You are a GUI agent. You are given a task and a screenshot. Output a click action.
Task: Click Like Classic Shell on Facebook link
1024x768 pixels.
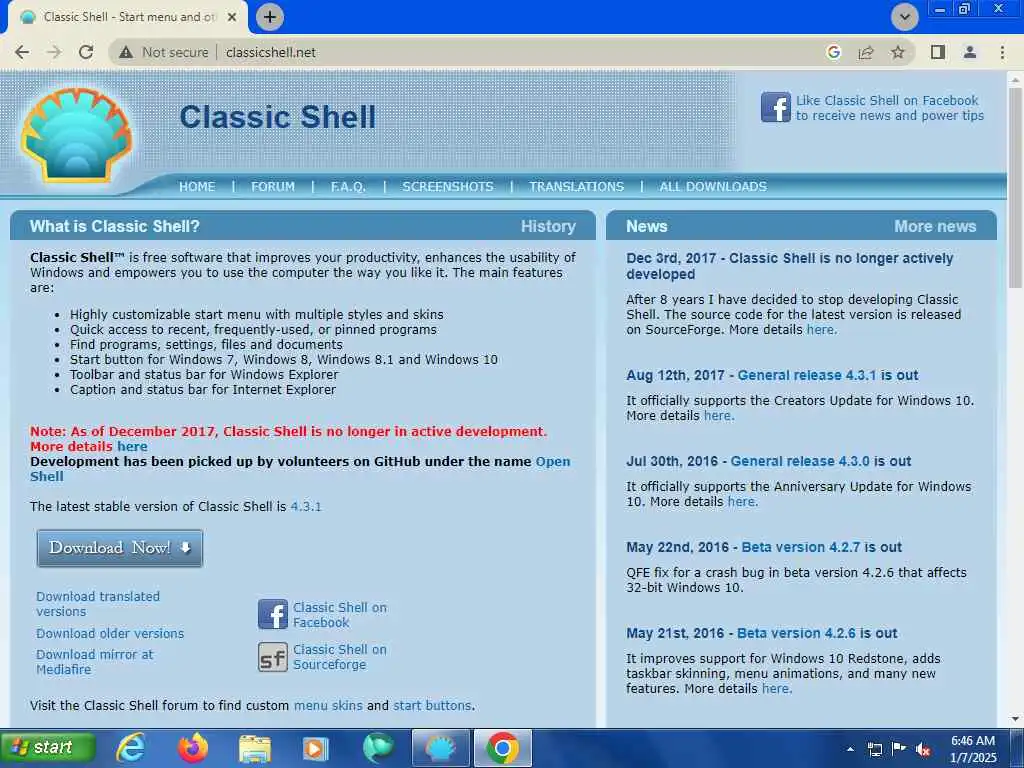[889, 108]
